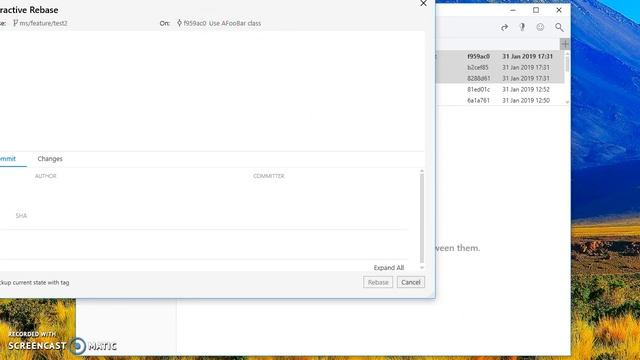Click the date 31 Jan 2019 12:50
This screenshot has height=360, width=640.
(526, 100)
